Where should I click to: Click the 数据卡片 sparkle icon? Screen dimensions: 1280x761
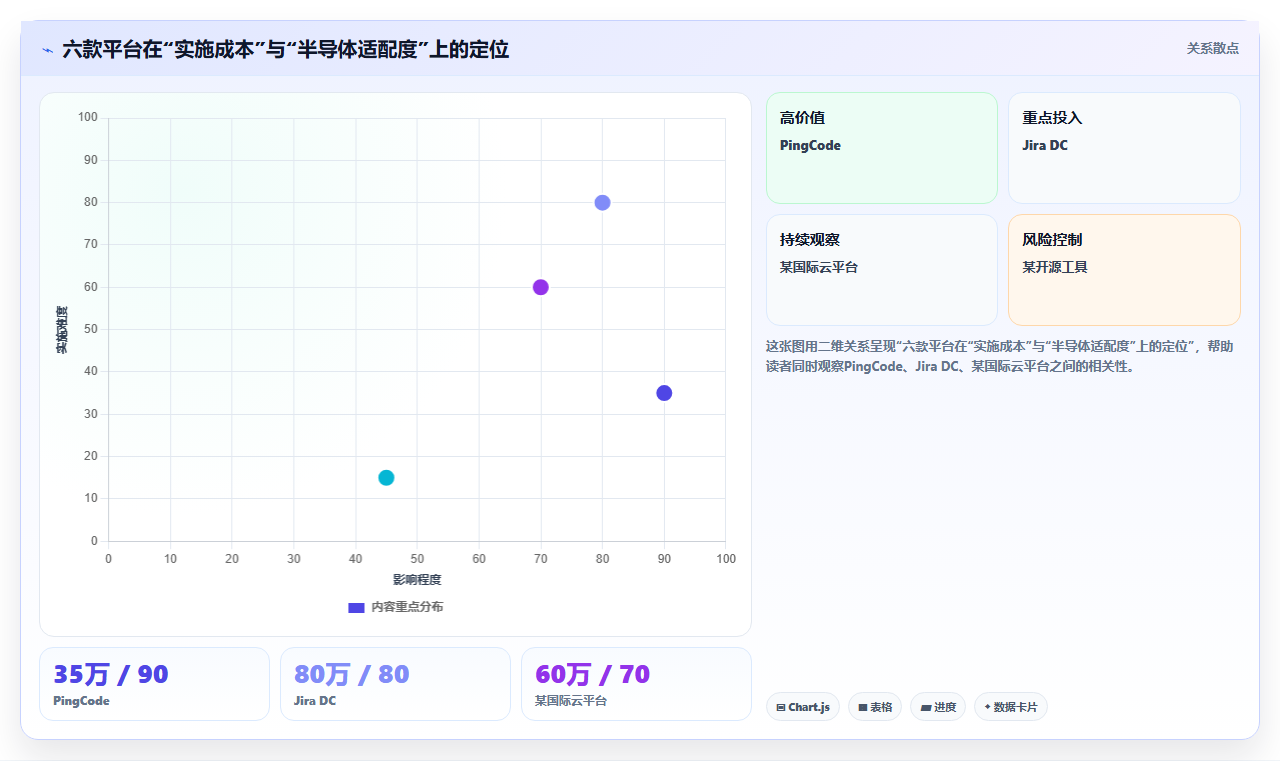click(987, 707)
